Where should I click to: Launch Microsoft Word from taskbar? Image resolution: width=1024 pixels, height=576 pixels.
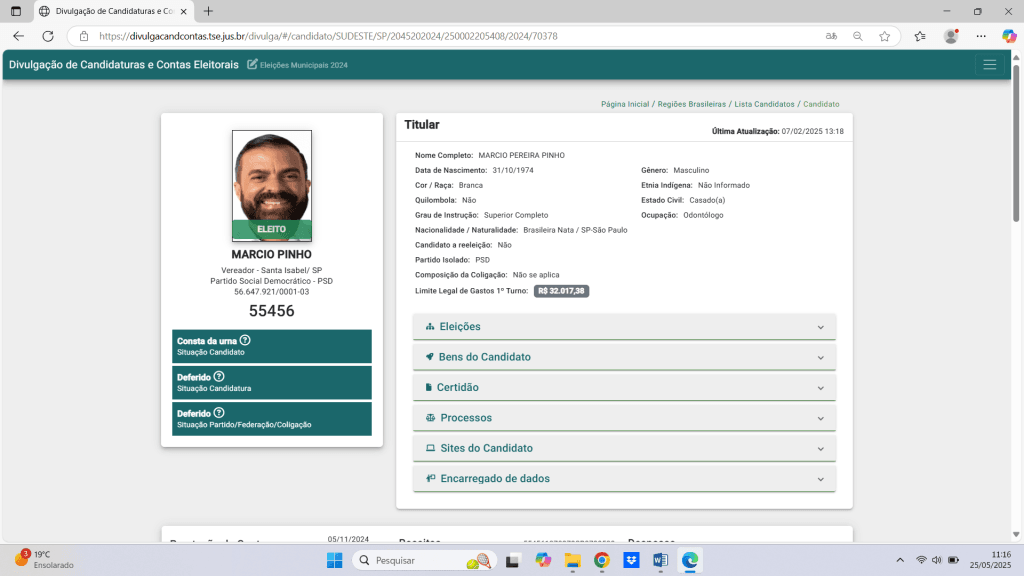click(x=660, y=560)
